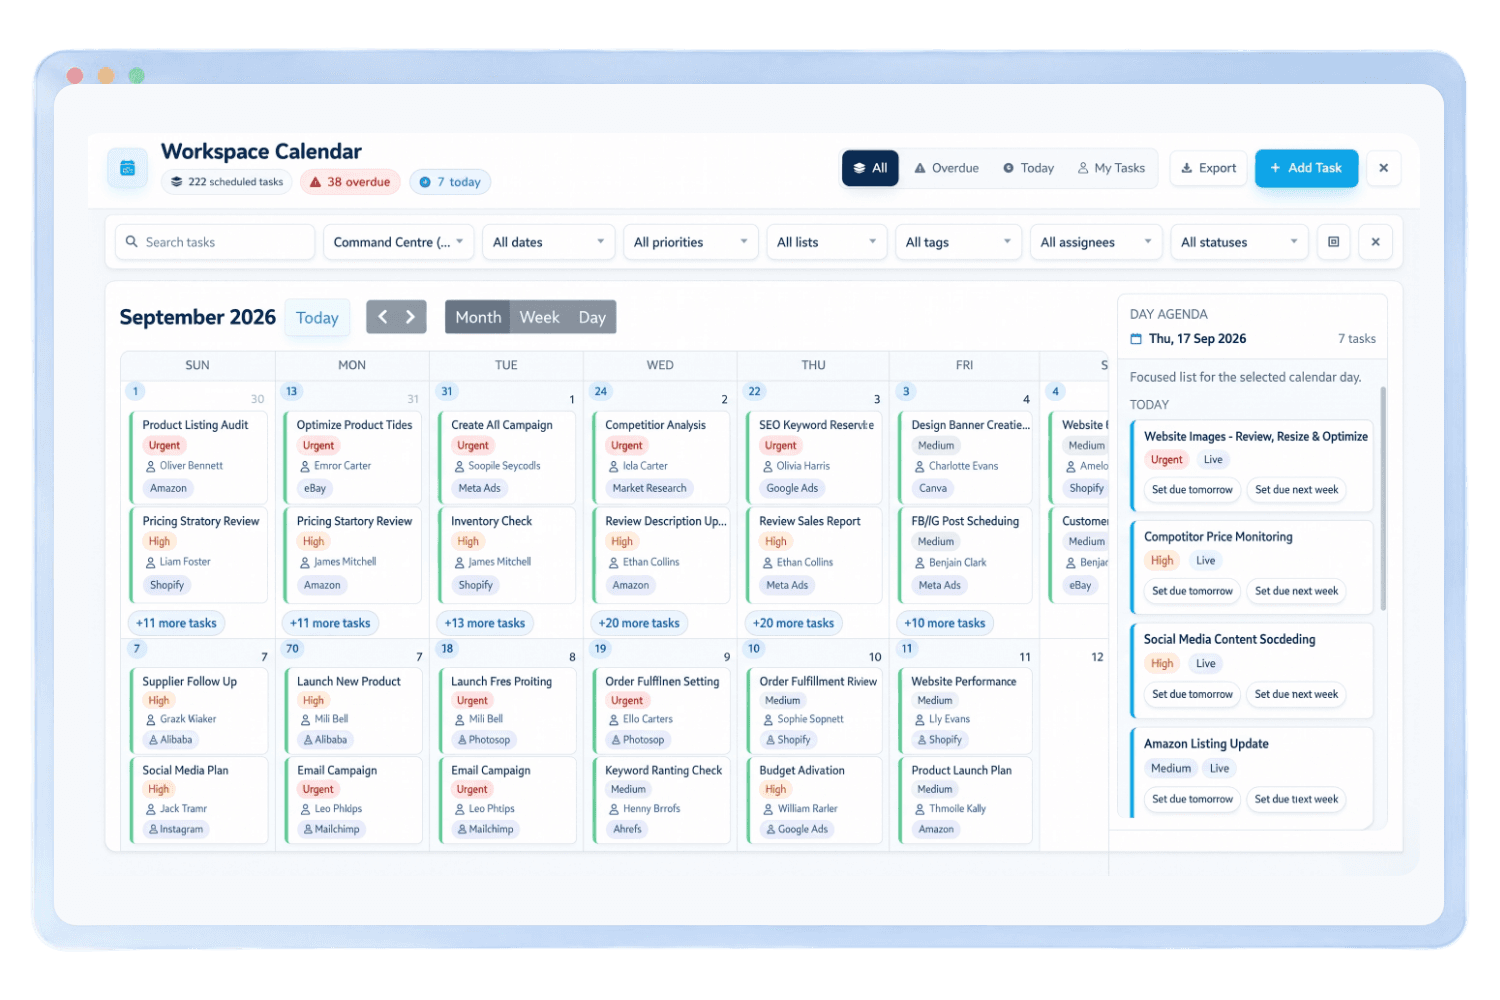Go to the previous month arrow
This screenshot has width=1500, height=1000.
pos(382,317)
